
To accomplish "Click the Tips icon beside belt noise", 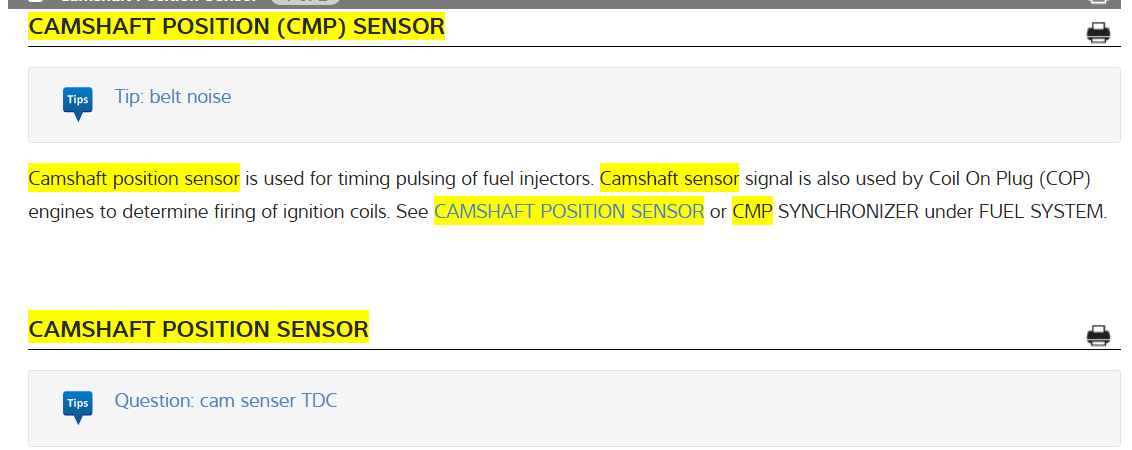I will pos(77,102).
